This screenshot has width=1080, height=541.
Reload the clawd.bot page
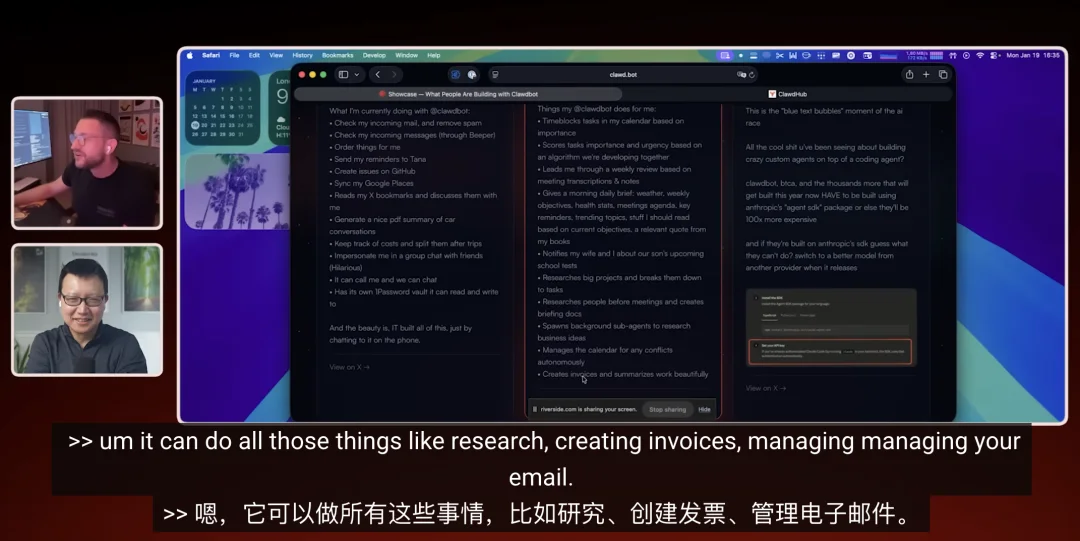click(x=751, y=74)
